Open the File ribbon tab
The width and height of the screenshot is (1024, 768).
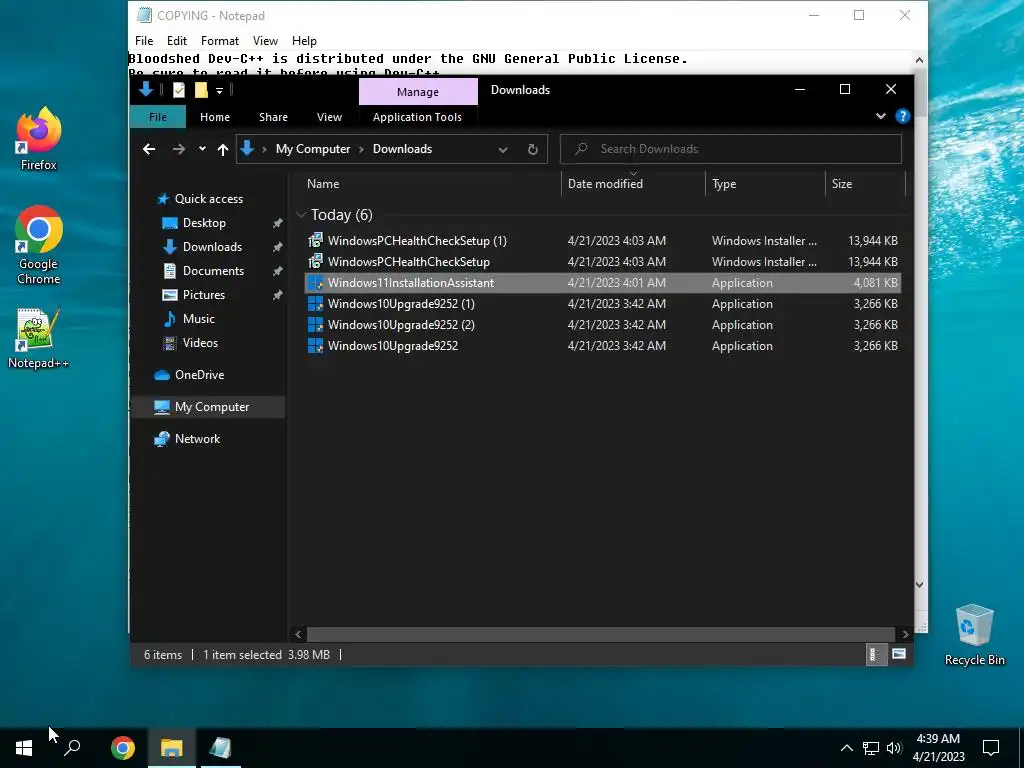coord(158,117)
